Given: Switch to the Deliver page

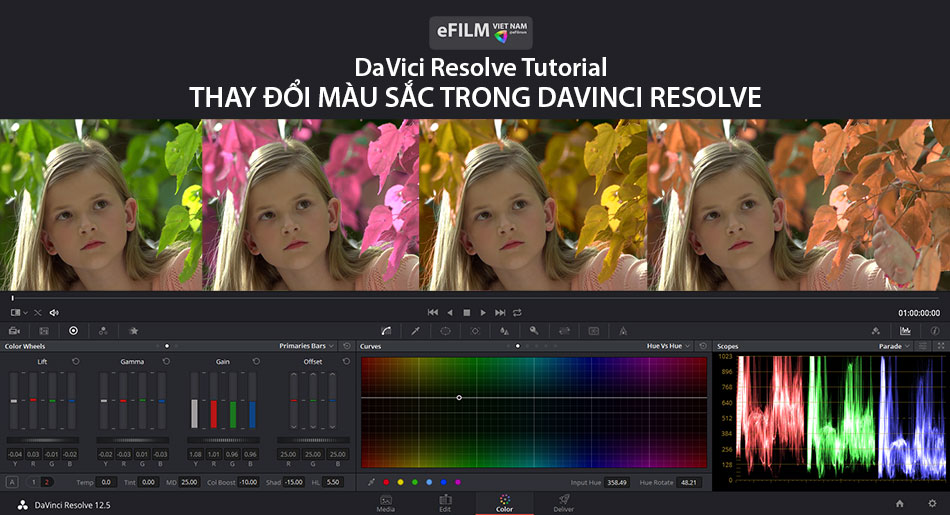Looking at the screenshot, I should [x=563, y=503].
